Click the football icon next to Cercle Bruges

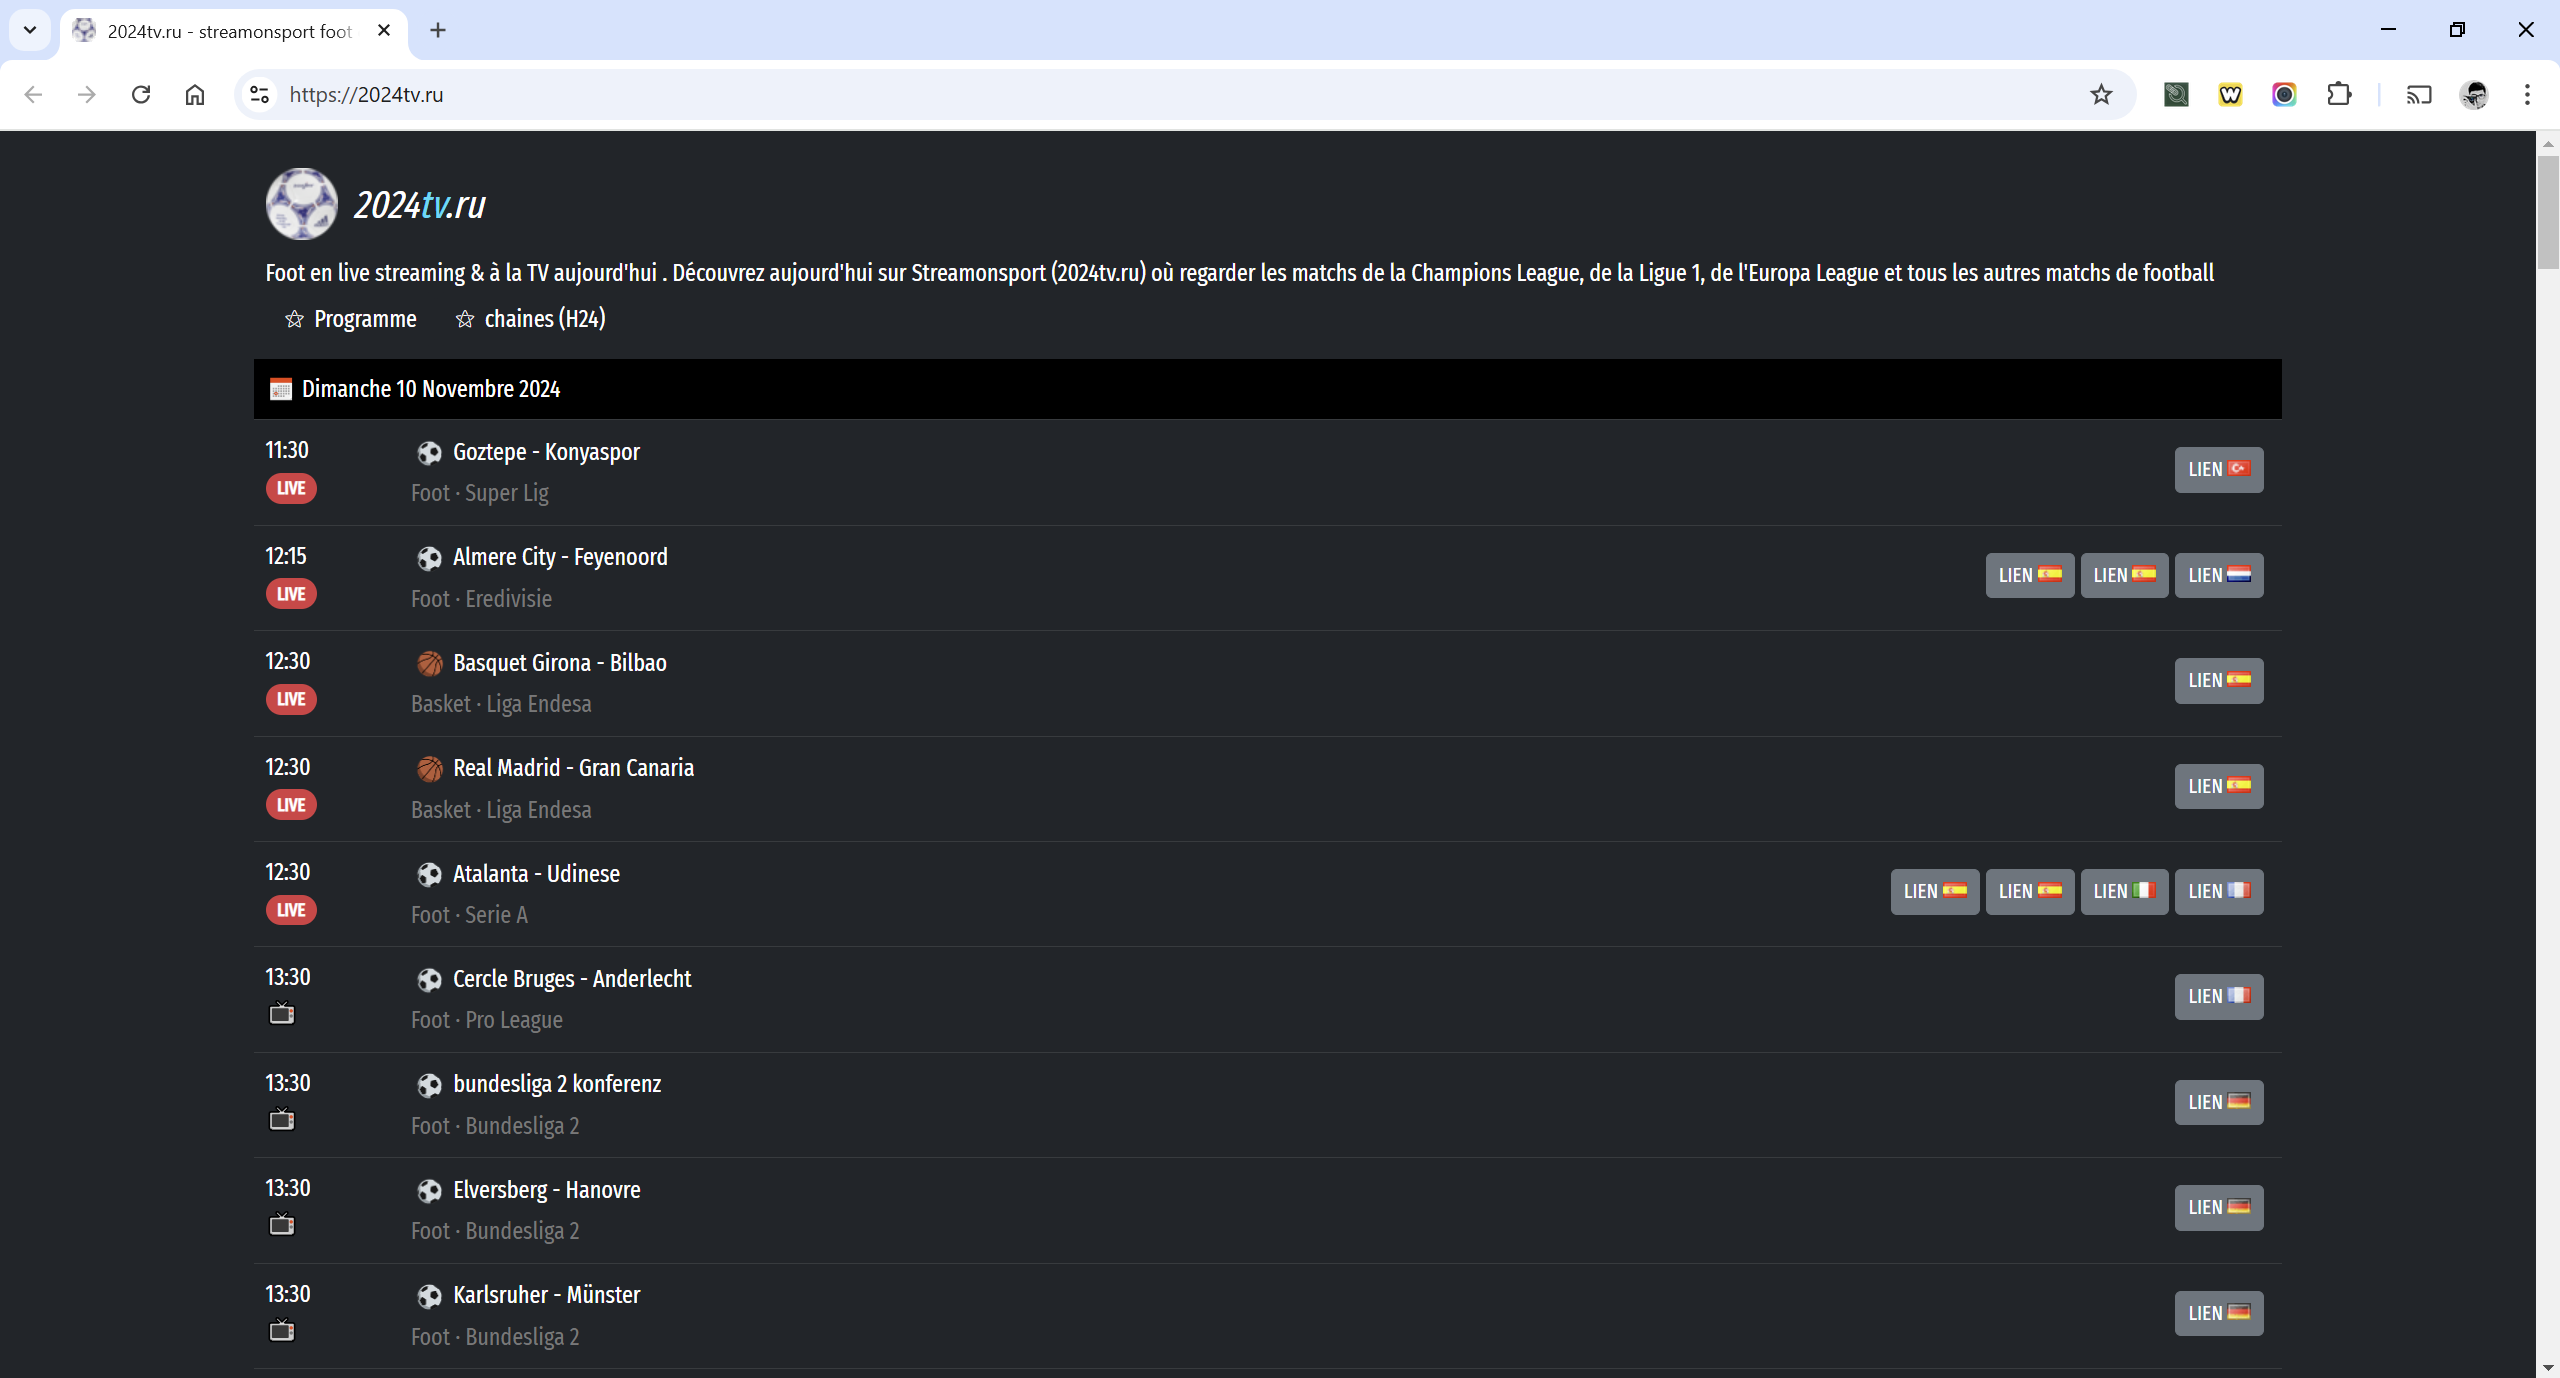[429, 979]
